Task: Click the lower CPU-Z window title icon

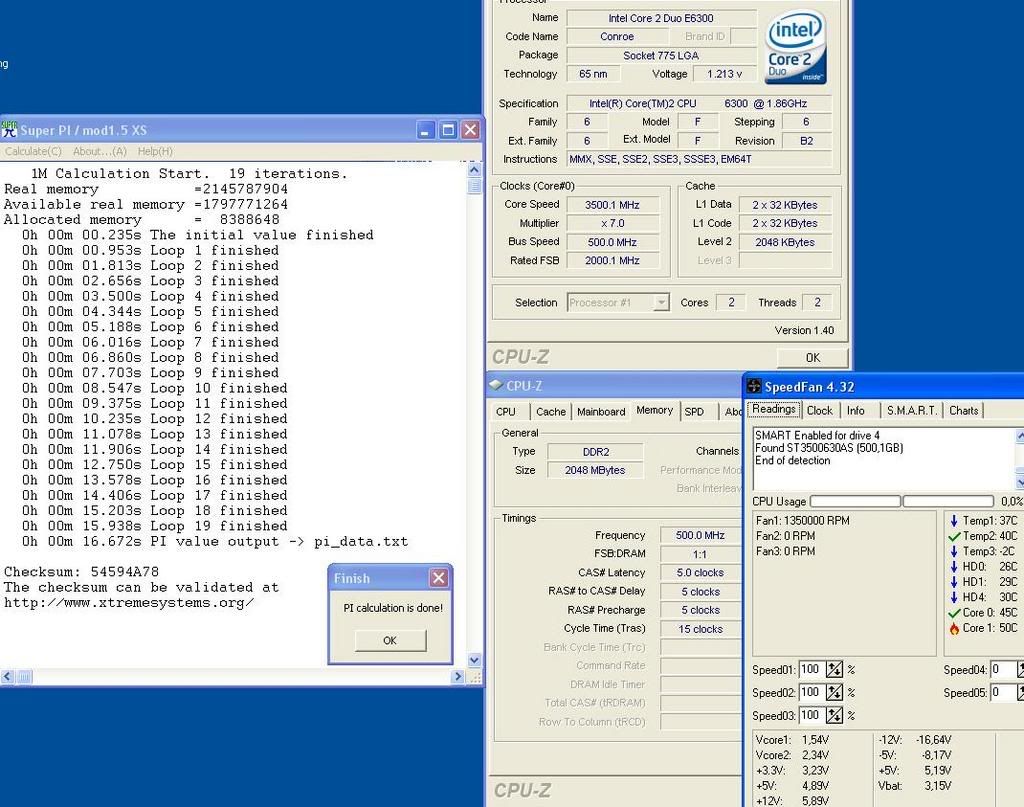Action: (x=496, y=385)
